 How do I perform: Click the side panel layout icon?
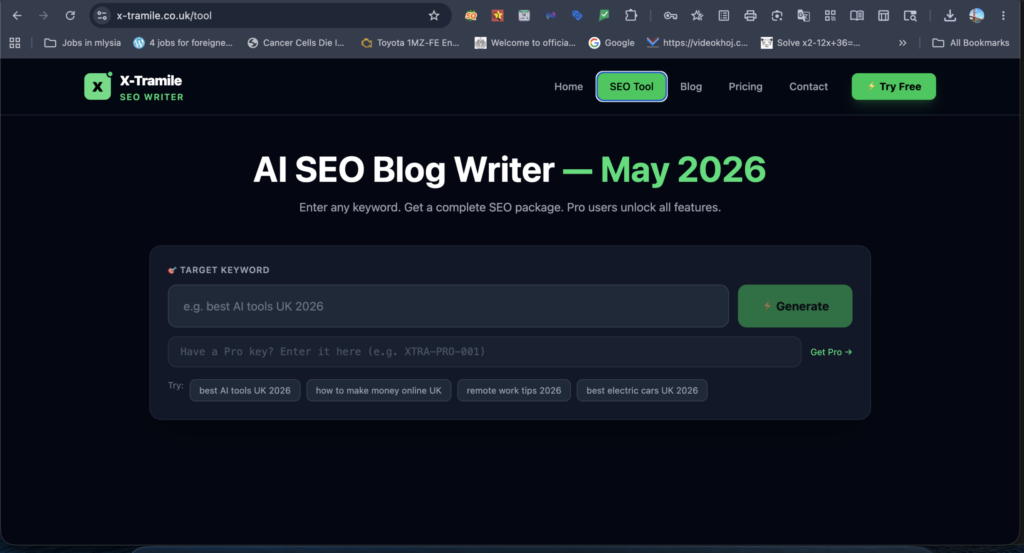pyautogui.click(x=883, y=16)
